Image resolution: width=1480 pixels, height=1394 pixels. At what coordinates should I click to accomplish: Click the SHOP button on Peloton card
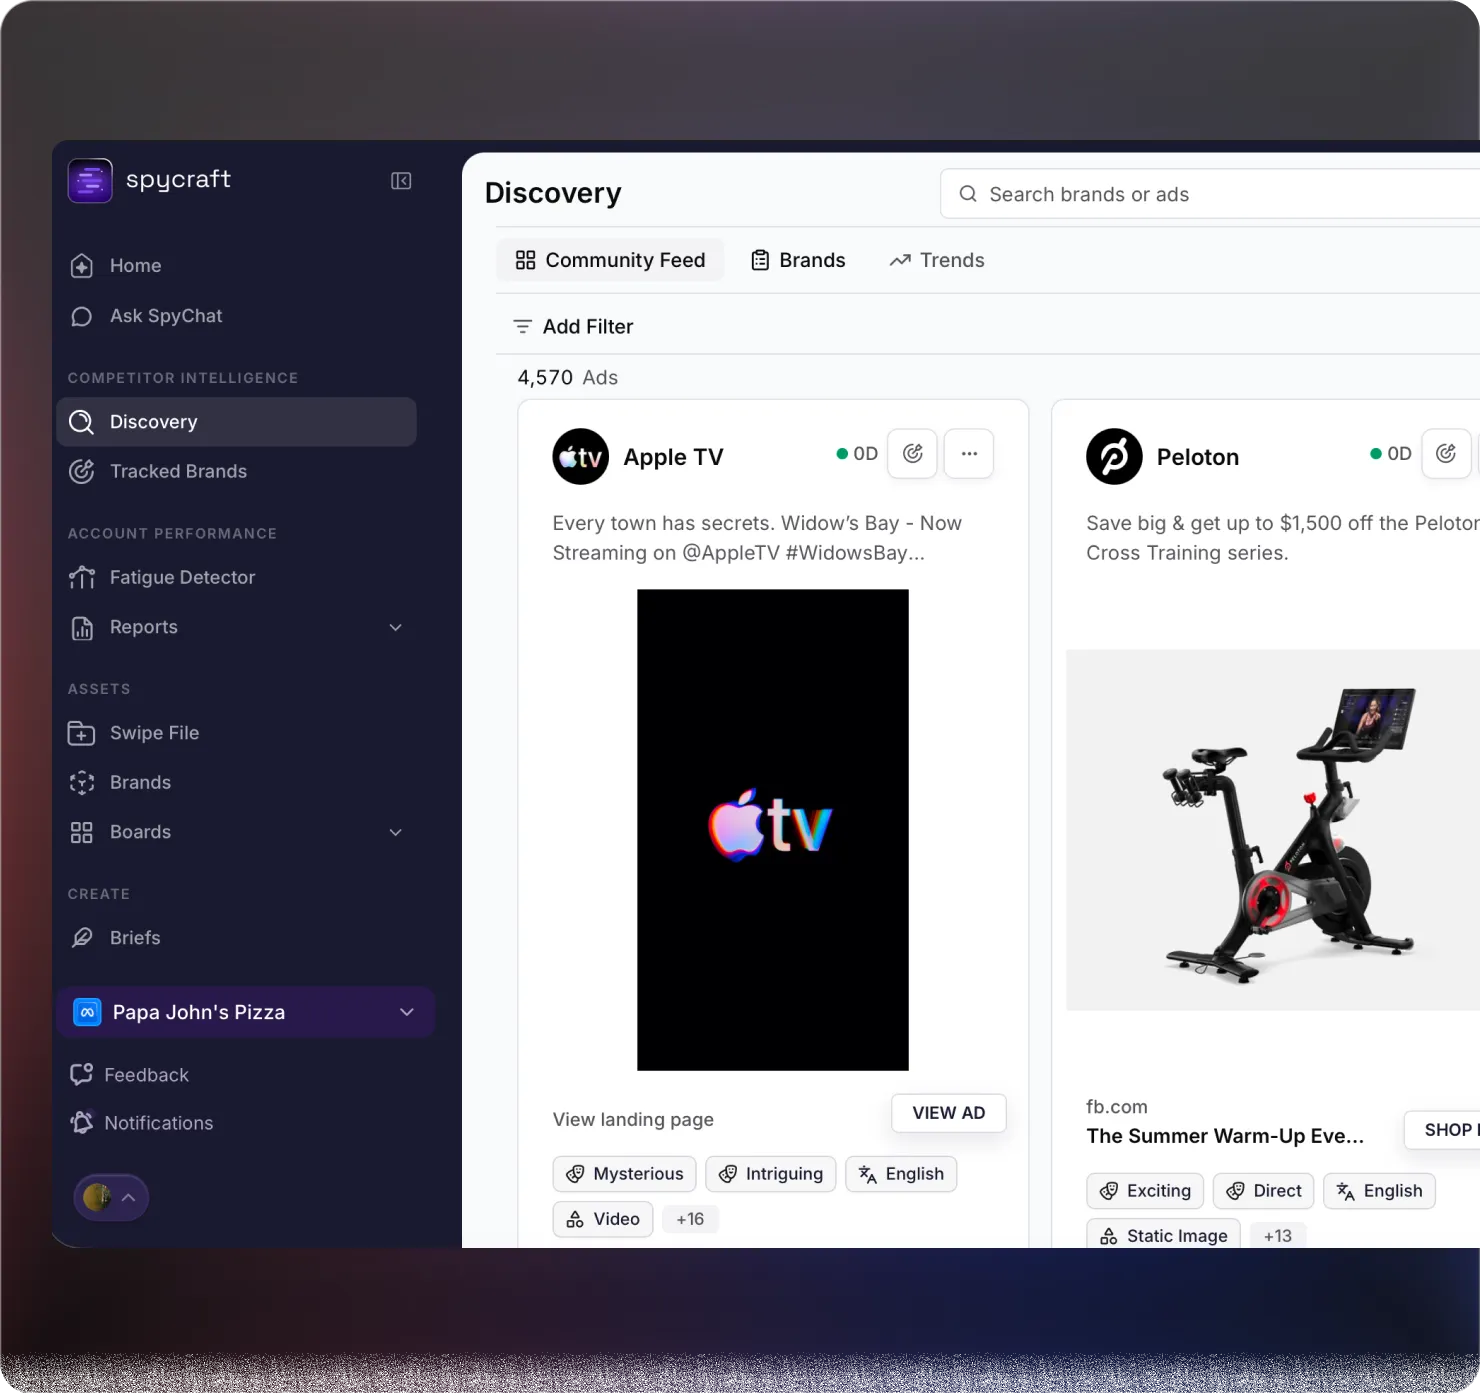pyautogui.click(x=1443, y=1130)
